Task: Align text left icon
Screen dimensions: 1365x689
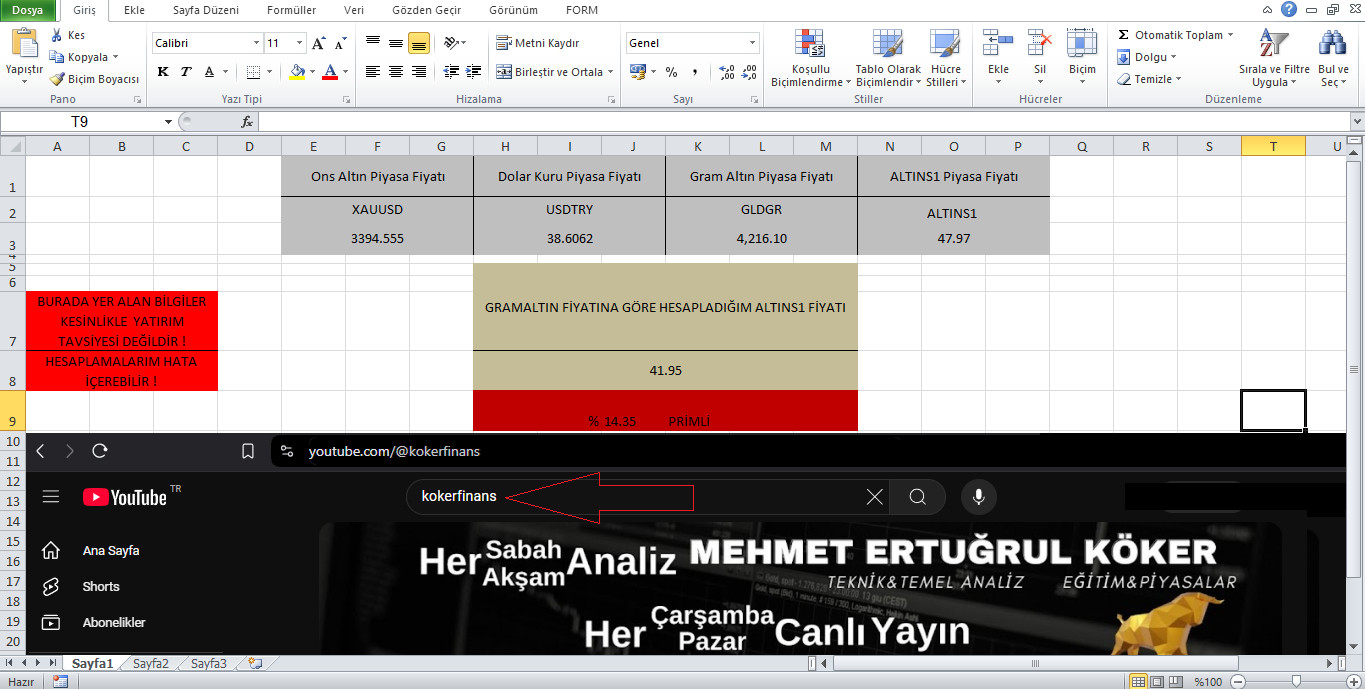Action: click(373, 72)
